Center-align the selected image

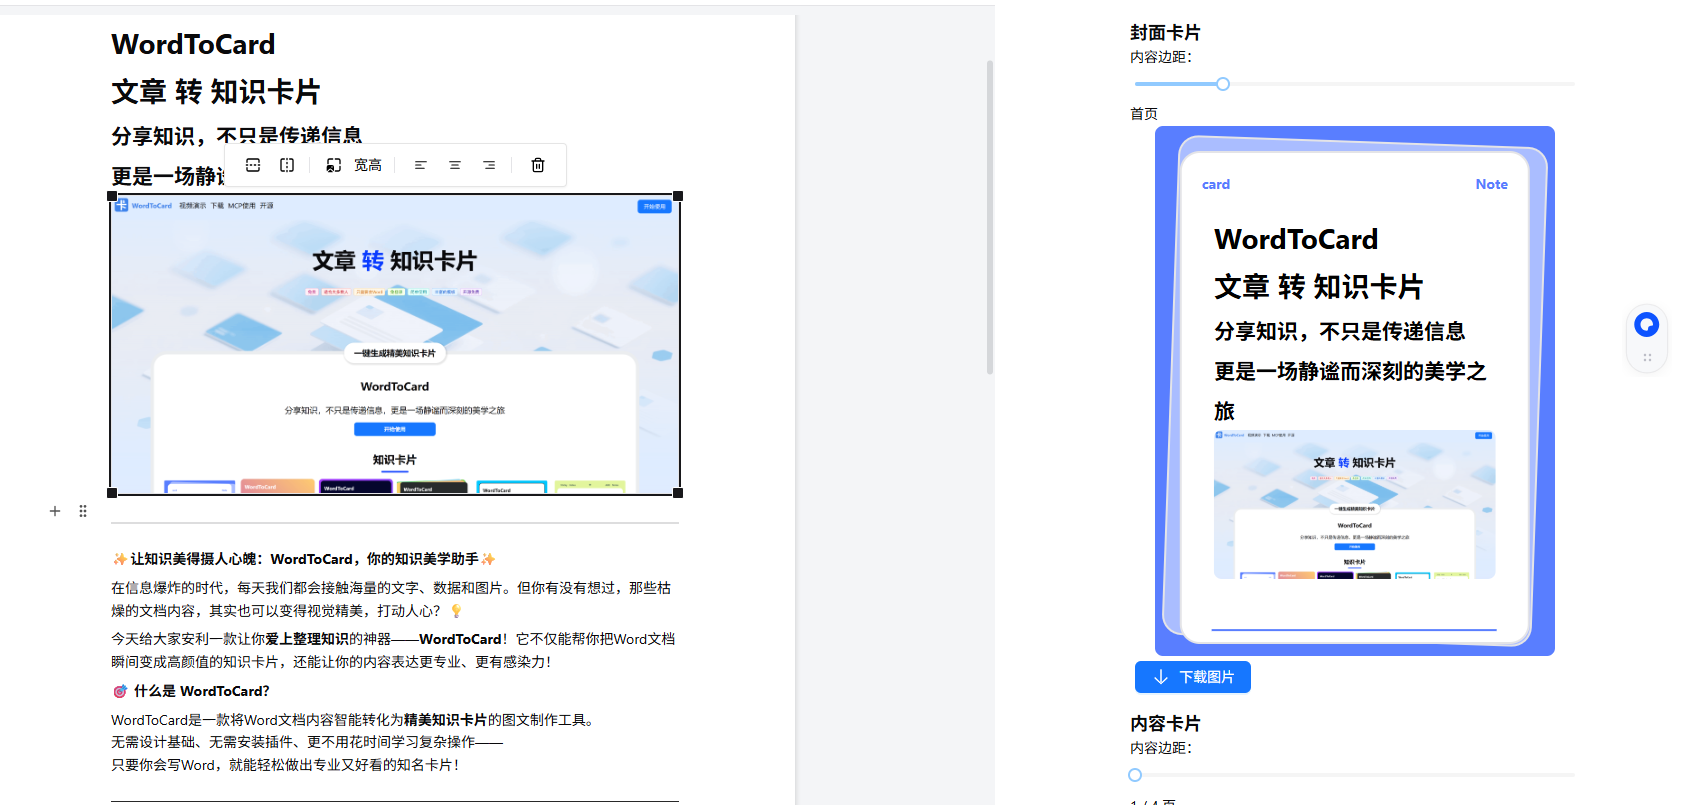[455, 165]
